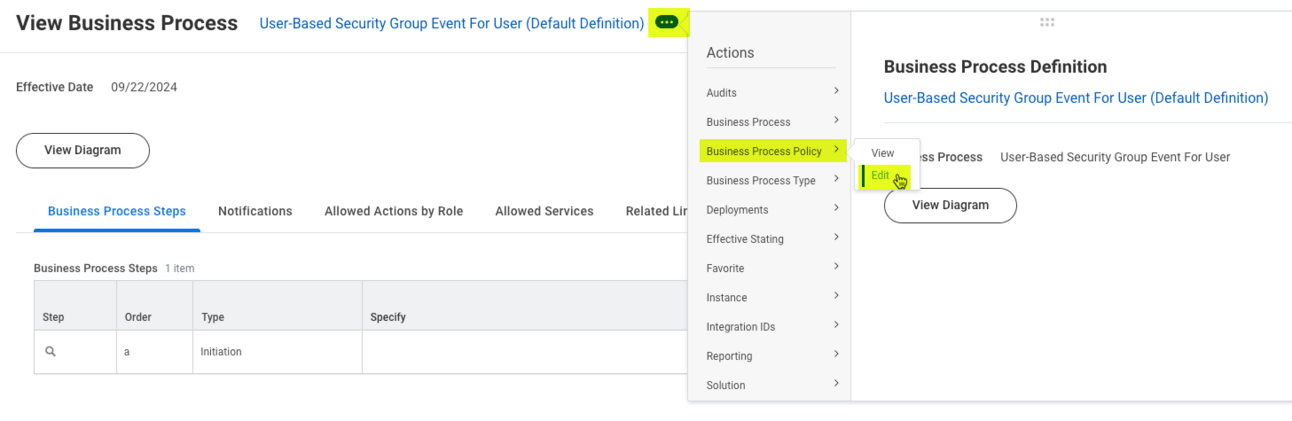This screenshot has width=1292, height=421.
Task: Open the Effective Stating menu entry
Action: coord(745,239)
